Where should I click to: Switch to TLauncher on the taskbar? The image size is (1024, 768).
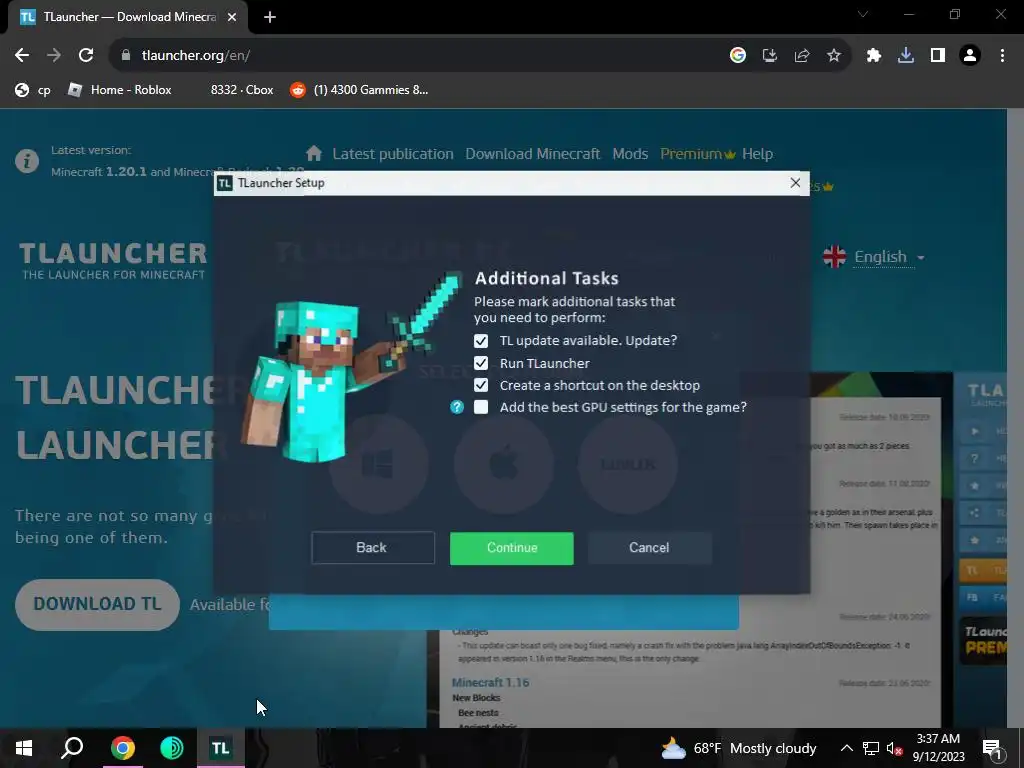click(221, 748)
